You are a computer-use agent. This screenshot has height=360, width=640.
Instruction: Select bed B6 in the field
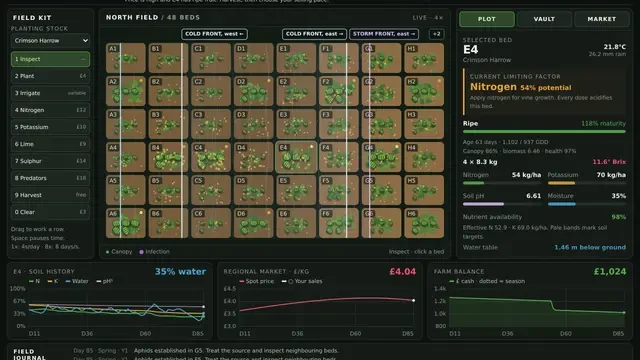pos(168,223)
